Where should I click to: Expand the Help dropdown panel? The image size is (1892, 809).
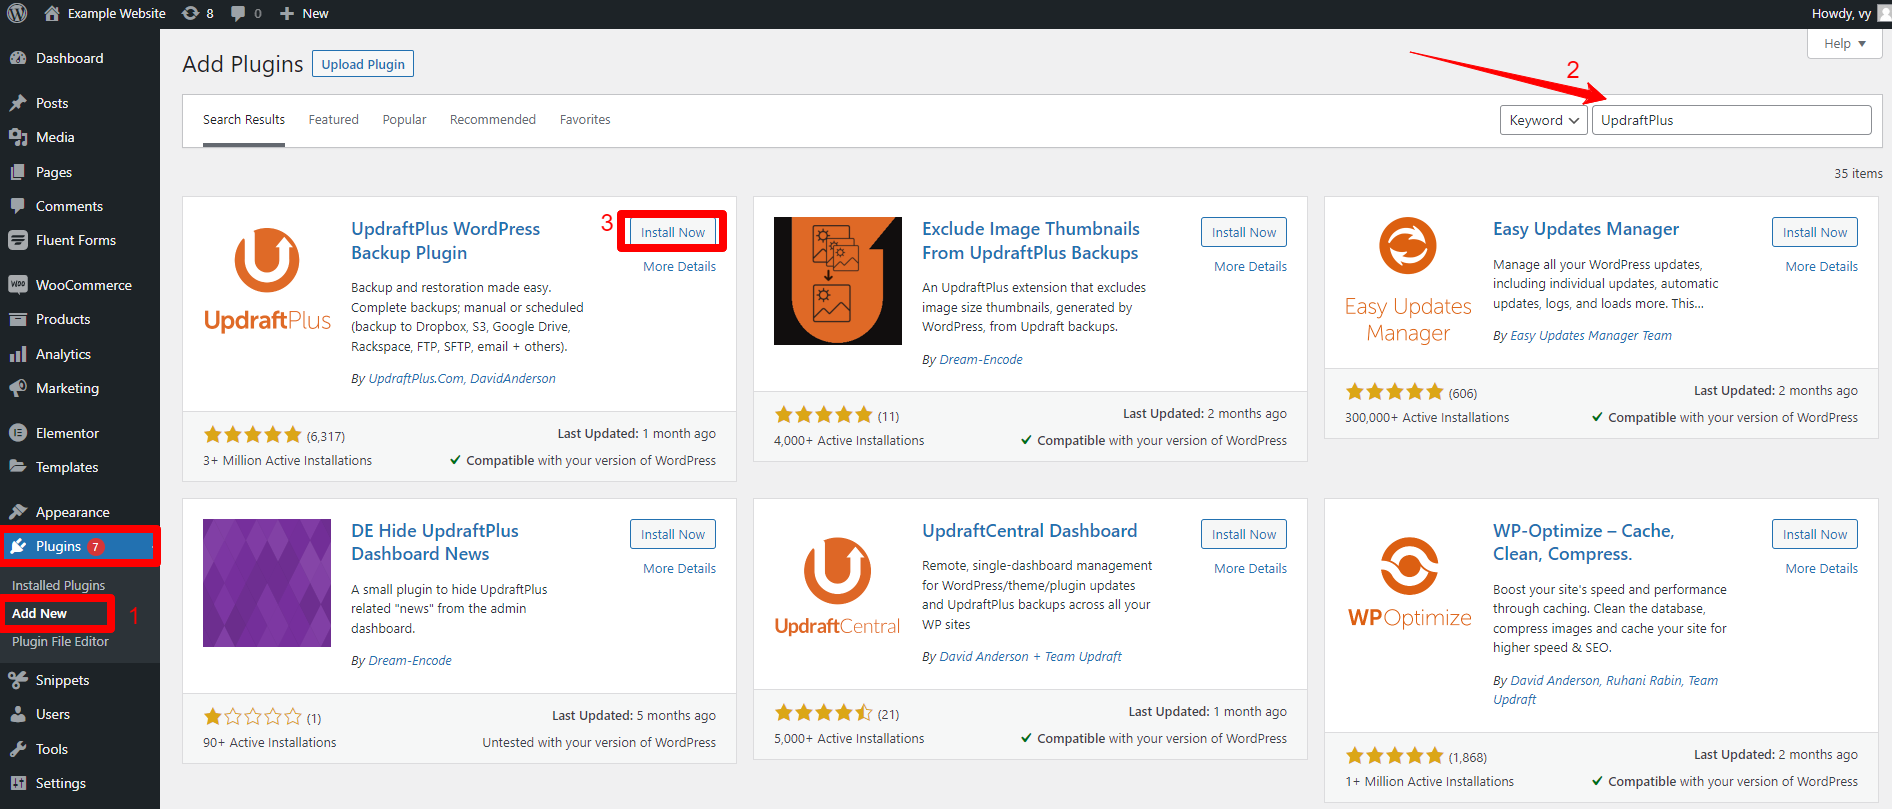pyautogui.click(x=1845, y=44)
